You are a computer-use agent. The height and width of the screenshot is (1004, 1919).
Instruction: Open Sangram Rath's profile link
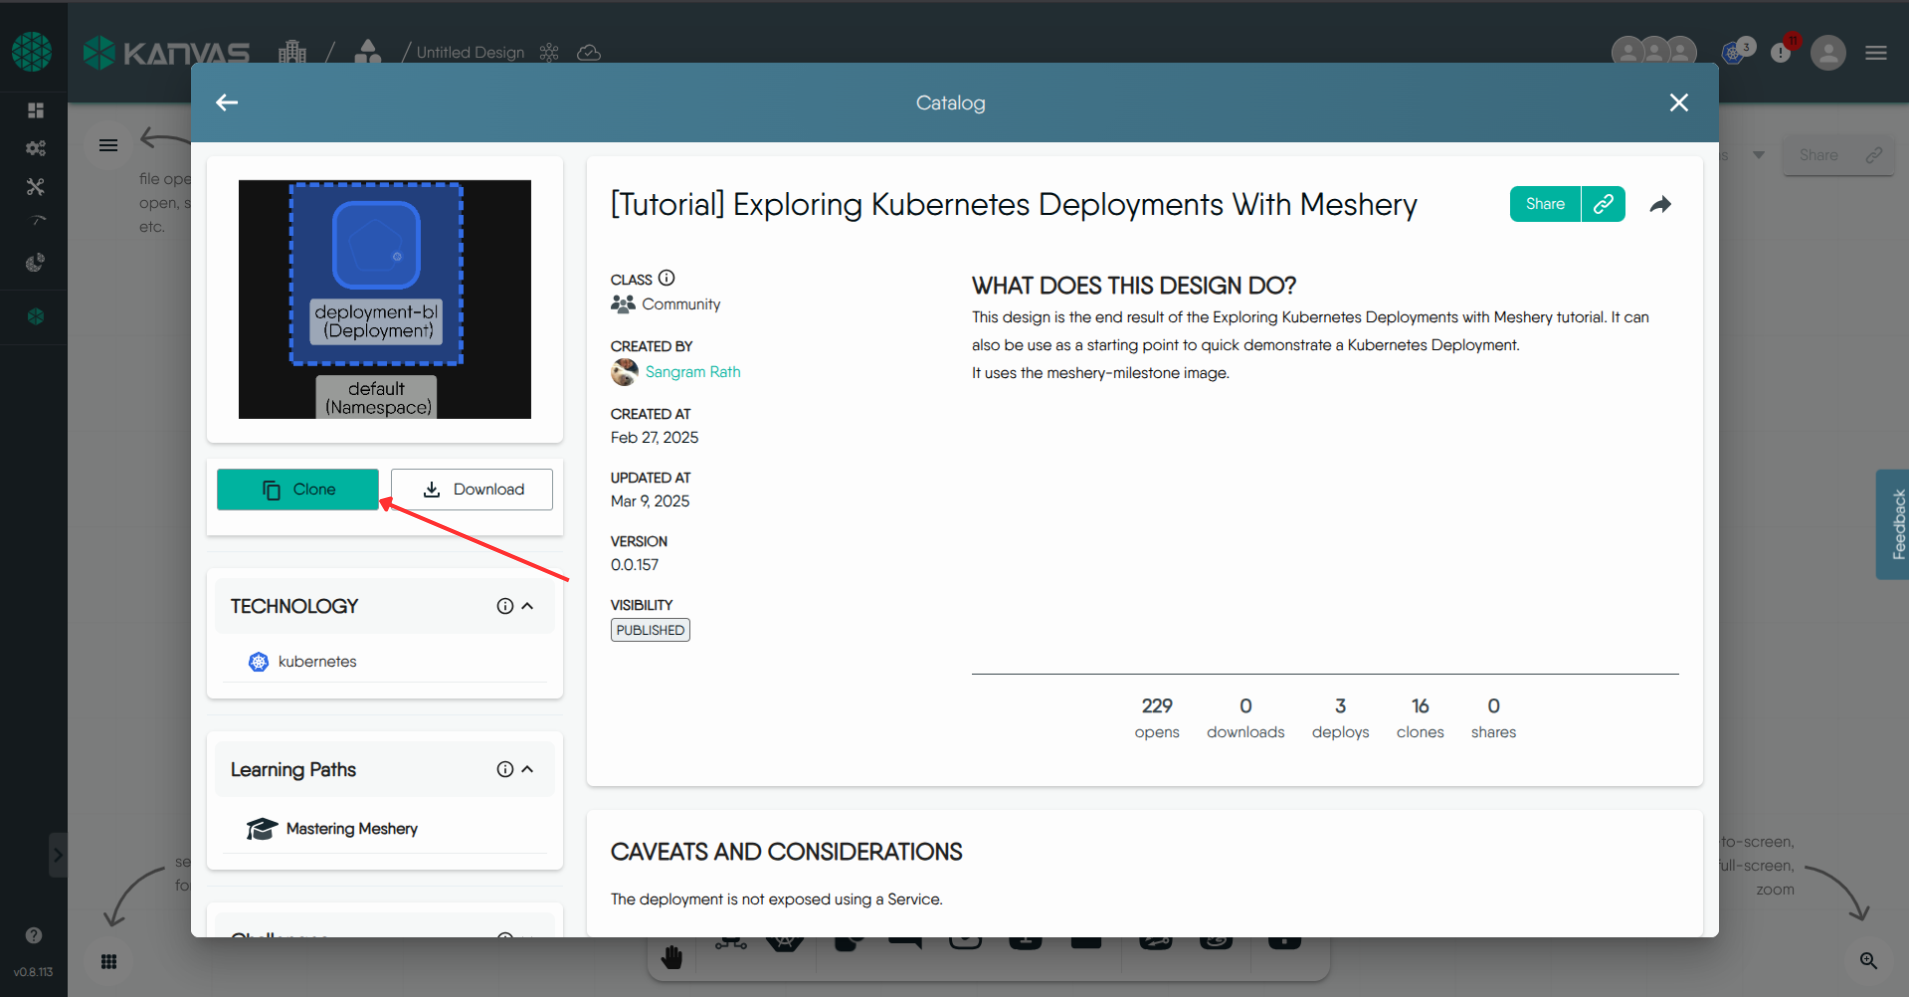pos(692,372)
